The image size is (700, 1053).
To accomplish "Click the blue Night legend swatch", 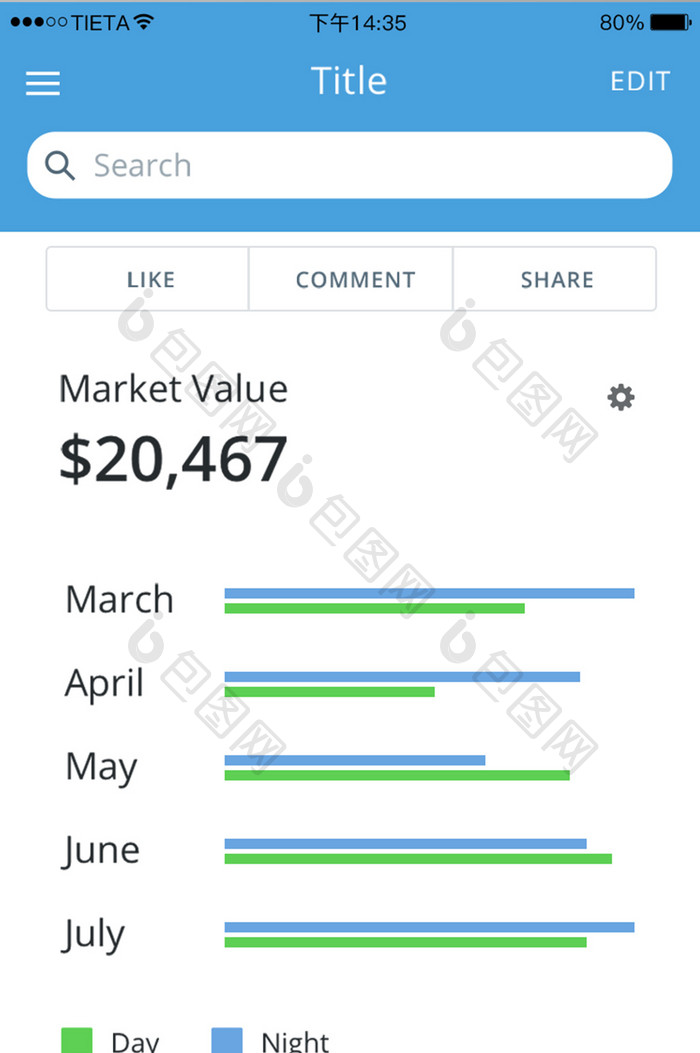I will 227,1040.
